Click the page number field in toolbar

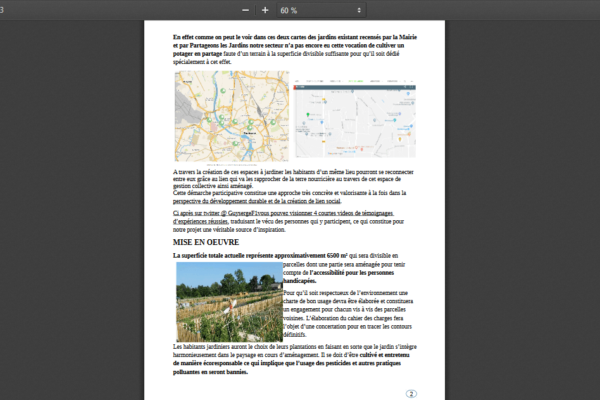pos(6,9)
